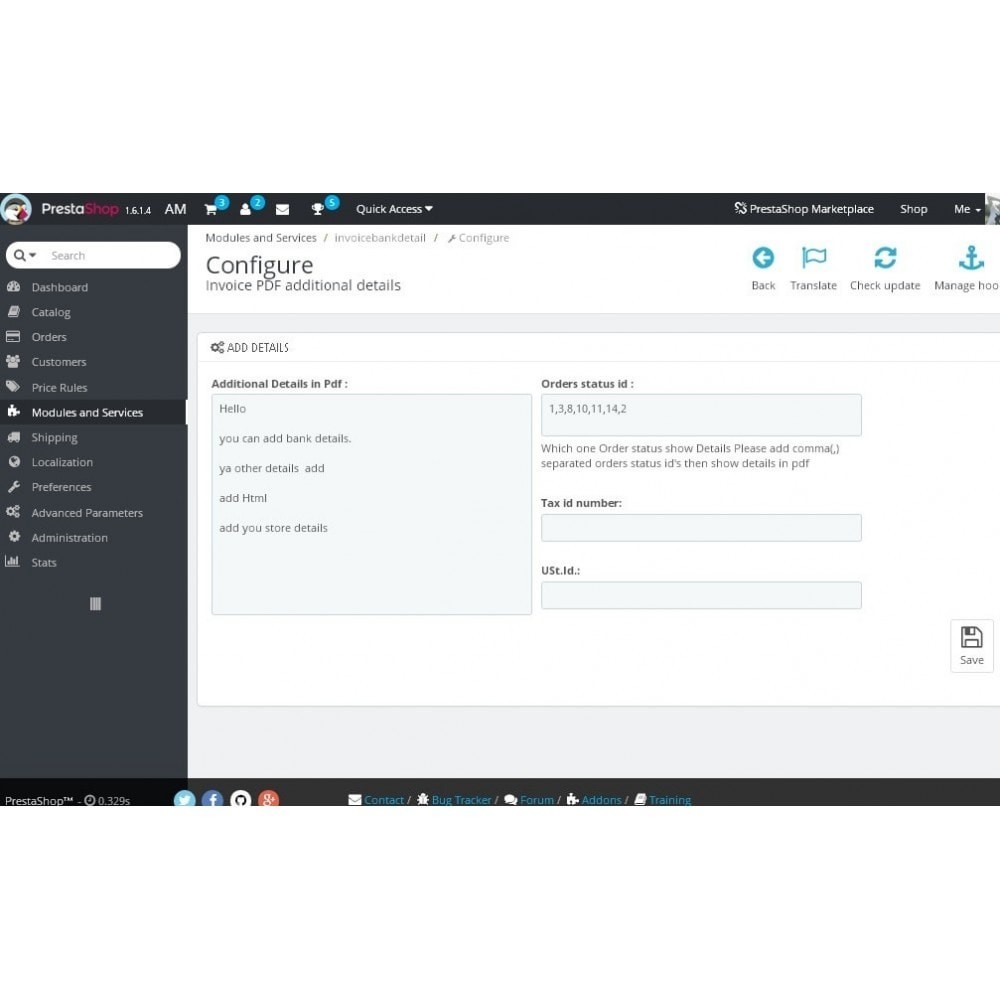Image resolution: width=1000 pixels, height=1000 pixels.
Task: Click the Translate flag icon
Action: tap(814, 258)
